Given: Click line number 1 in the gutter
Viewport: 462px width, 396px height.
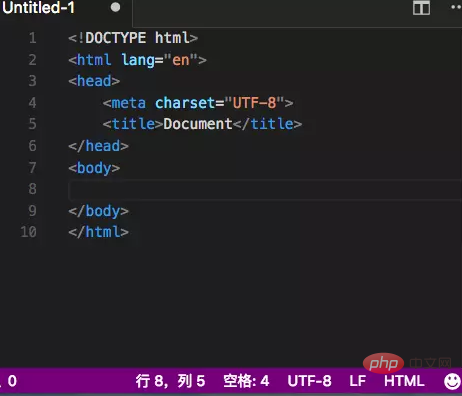Looking at the screenshot, I should click(32, 38).
